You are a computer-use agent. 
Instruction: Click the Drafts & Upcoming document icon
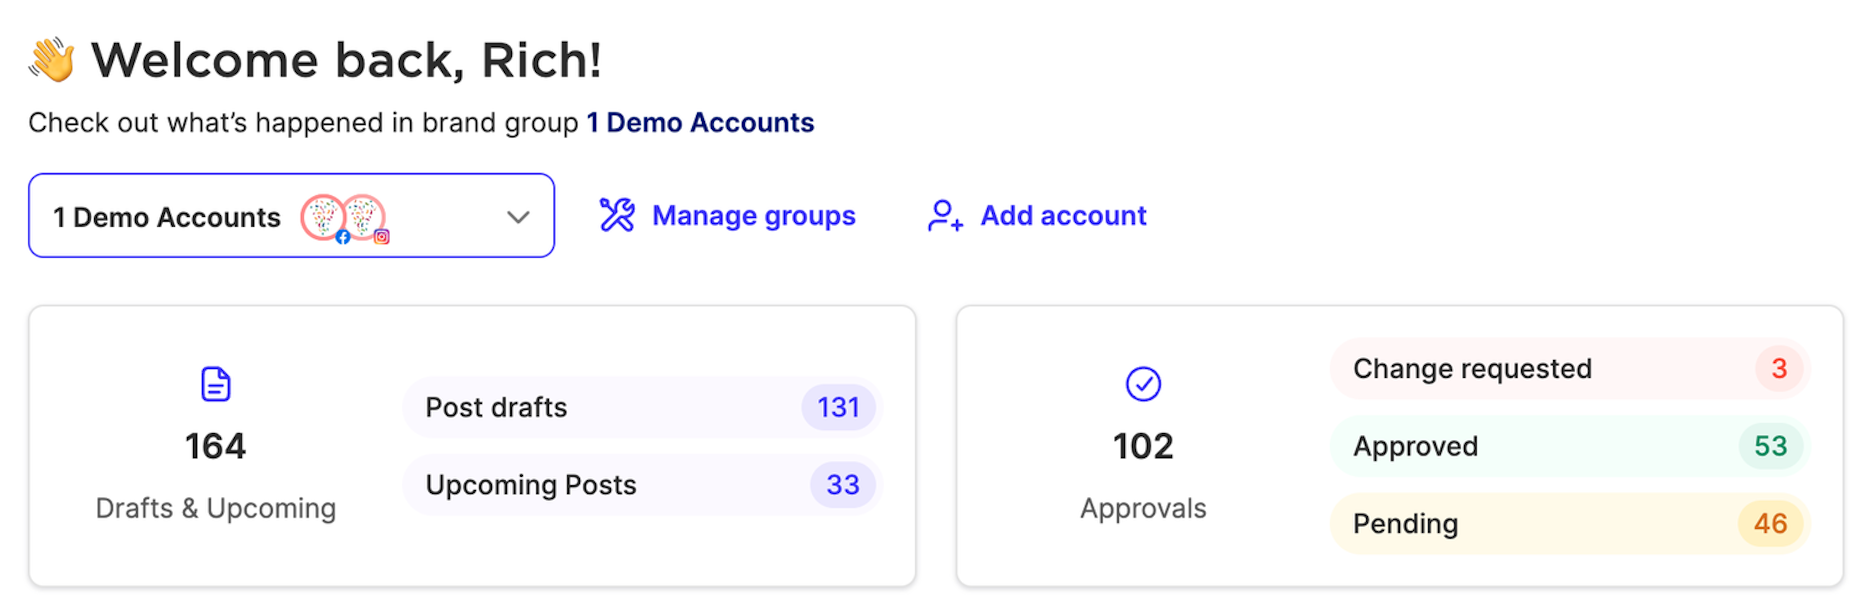[216, 384]
